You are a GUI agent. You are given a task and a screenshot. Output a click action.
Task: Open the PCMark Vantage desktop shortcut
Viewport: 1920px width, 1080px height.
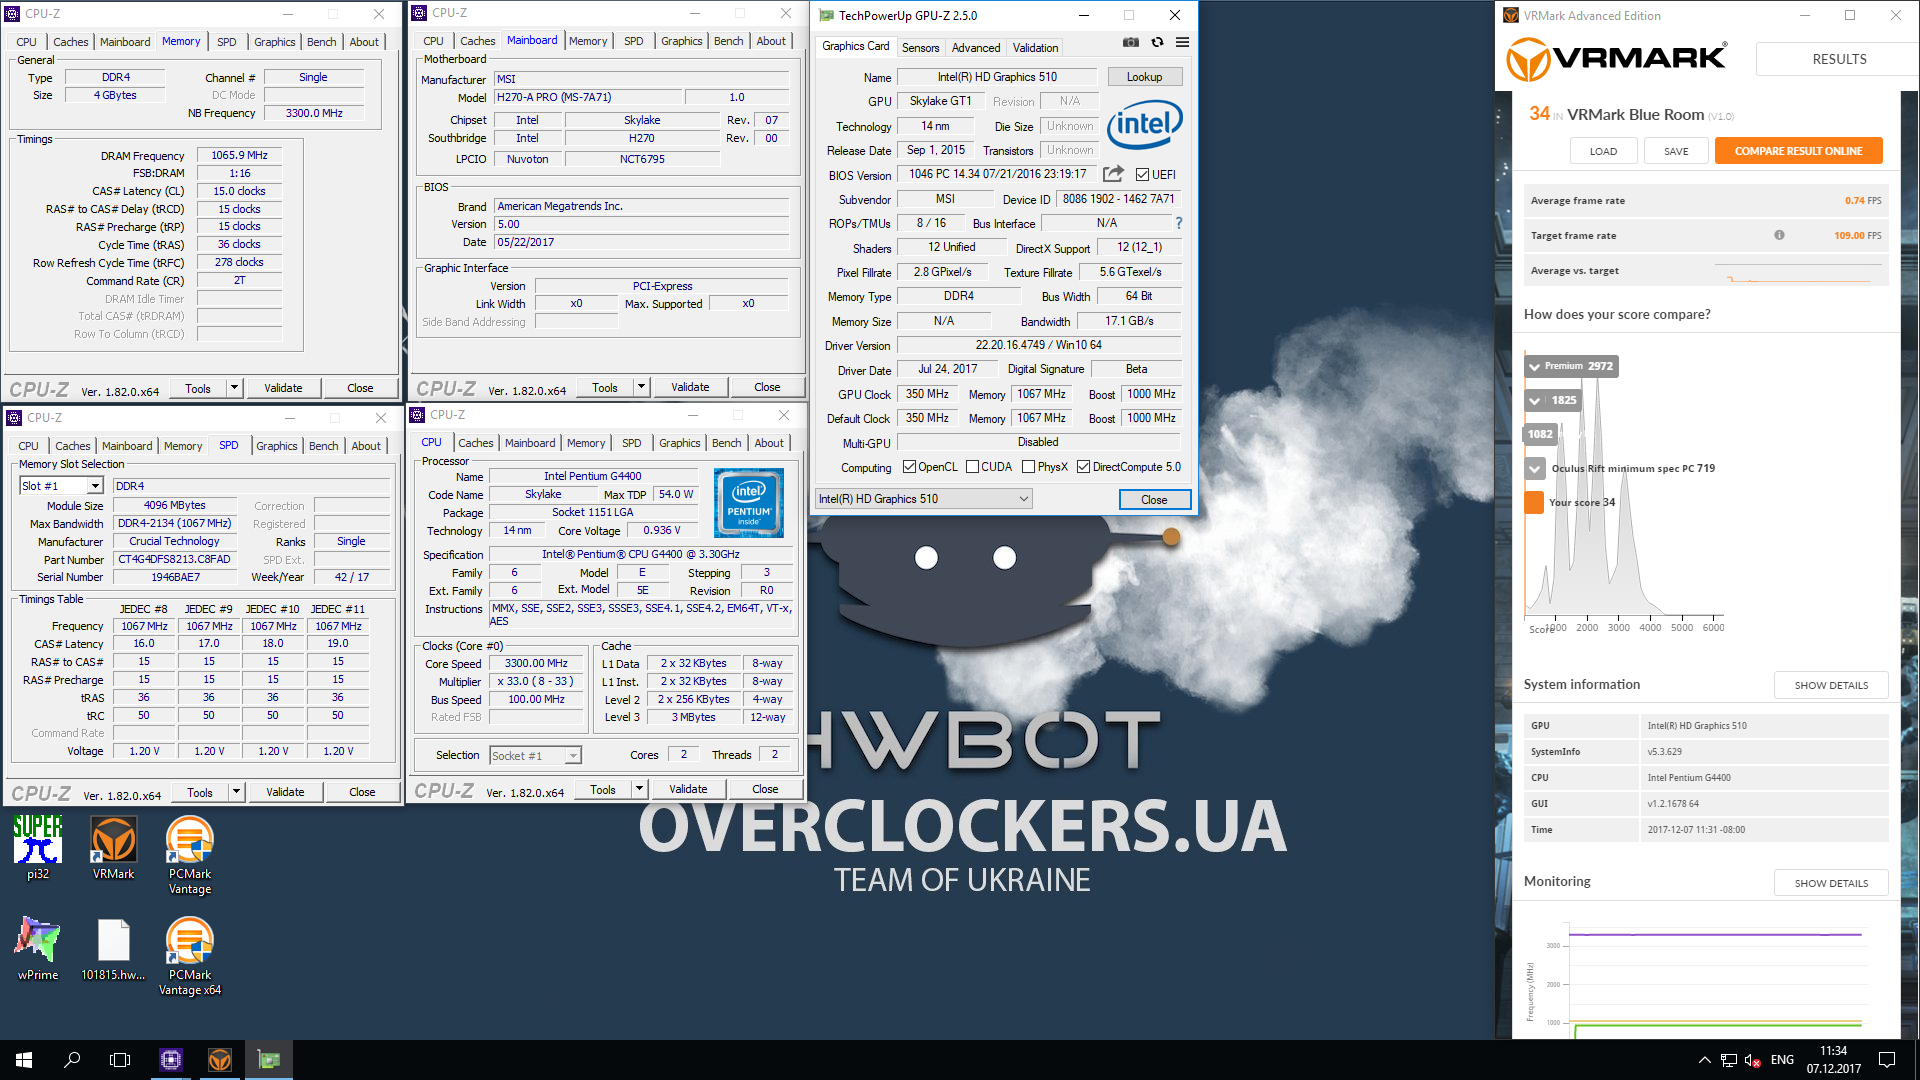[189, 855]
